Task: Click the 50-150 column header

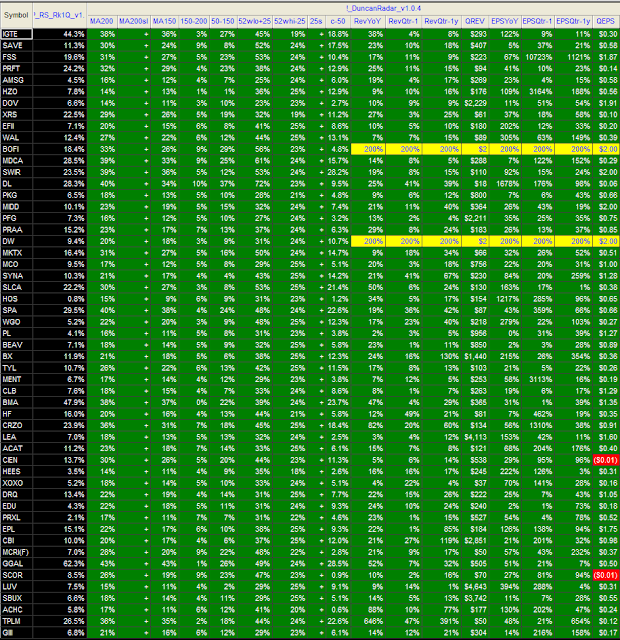Action: pos(223,22)
